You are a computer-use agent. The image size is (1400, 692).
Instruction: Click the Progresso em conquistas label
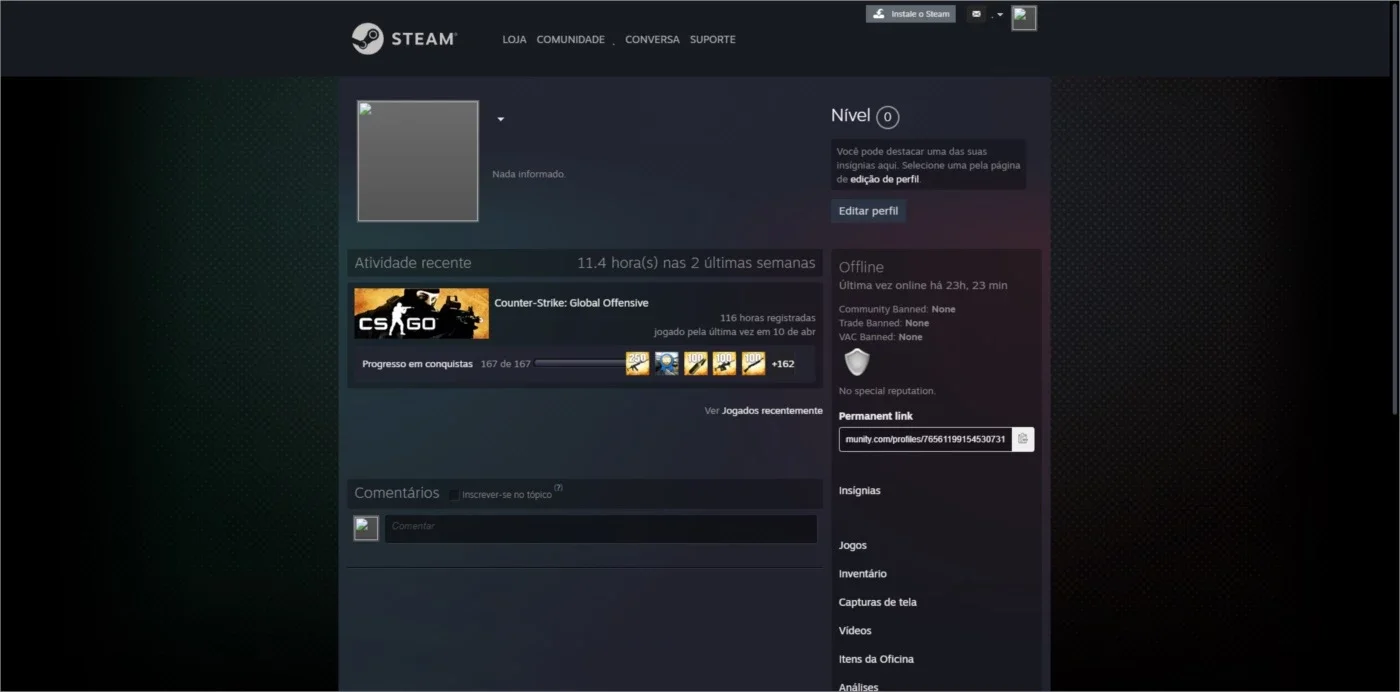417,364
